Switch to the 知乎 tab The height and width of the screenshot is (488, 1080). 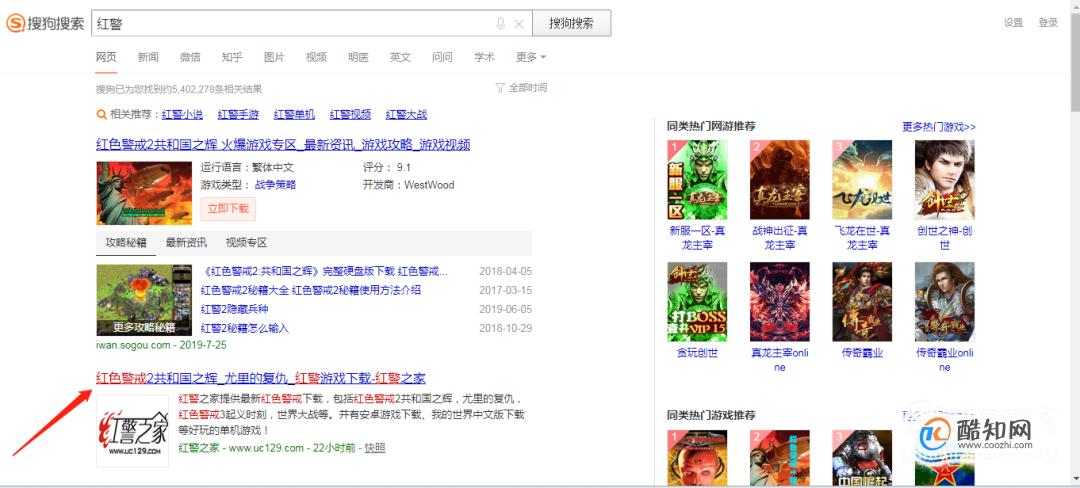click(x=232, y=57)
